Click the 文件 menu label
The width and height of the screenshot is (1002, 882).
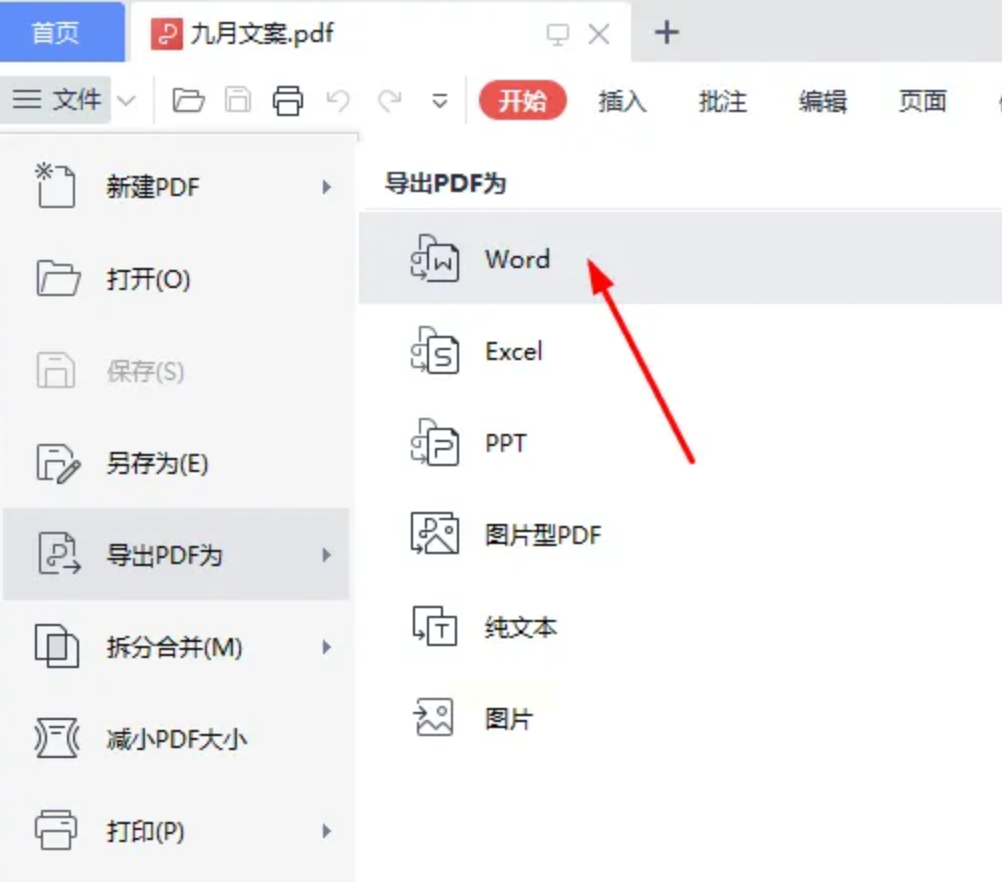tap(77, 100)
